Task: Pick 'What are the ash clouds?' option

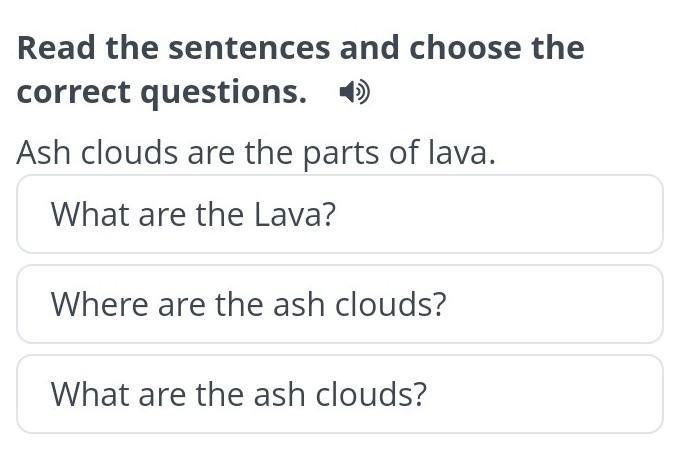Action: tap(340, 394)
